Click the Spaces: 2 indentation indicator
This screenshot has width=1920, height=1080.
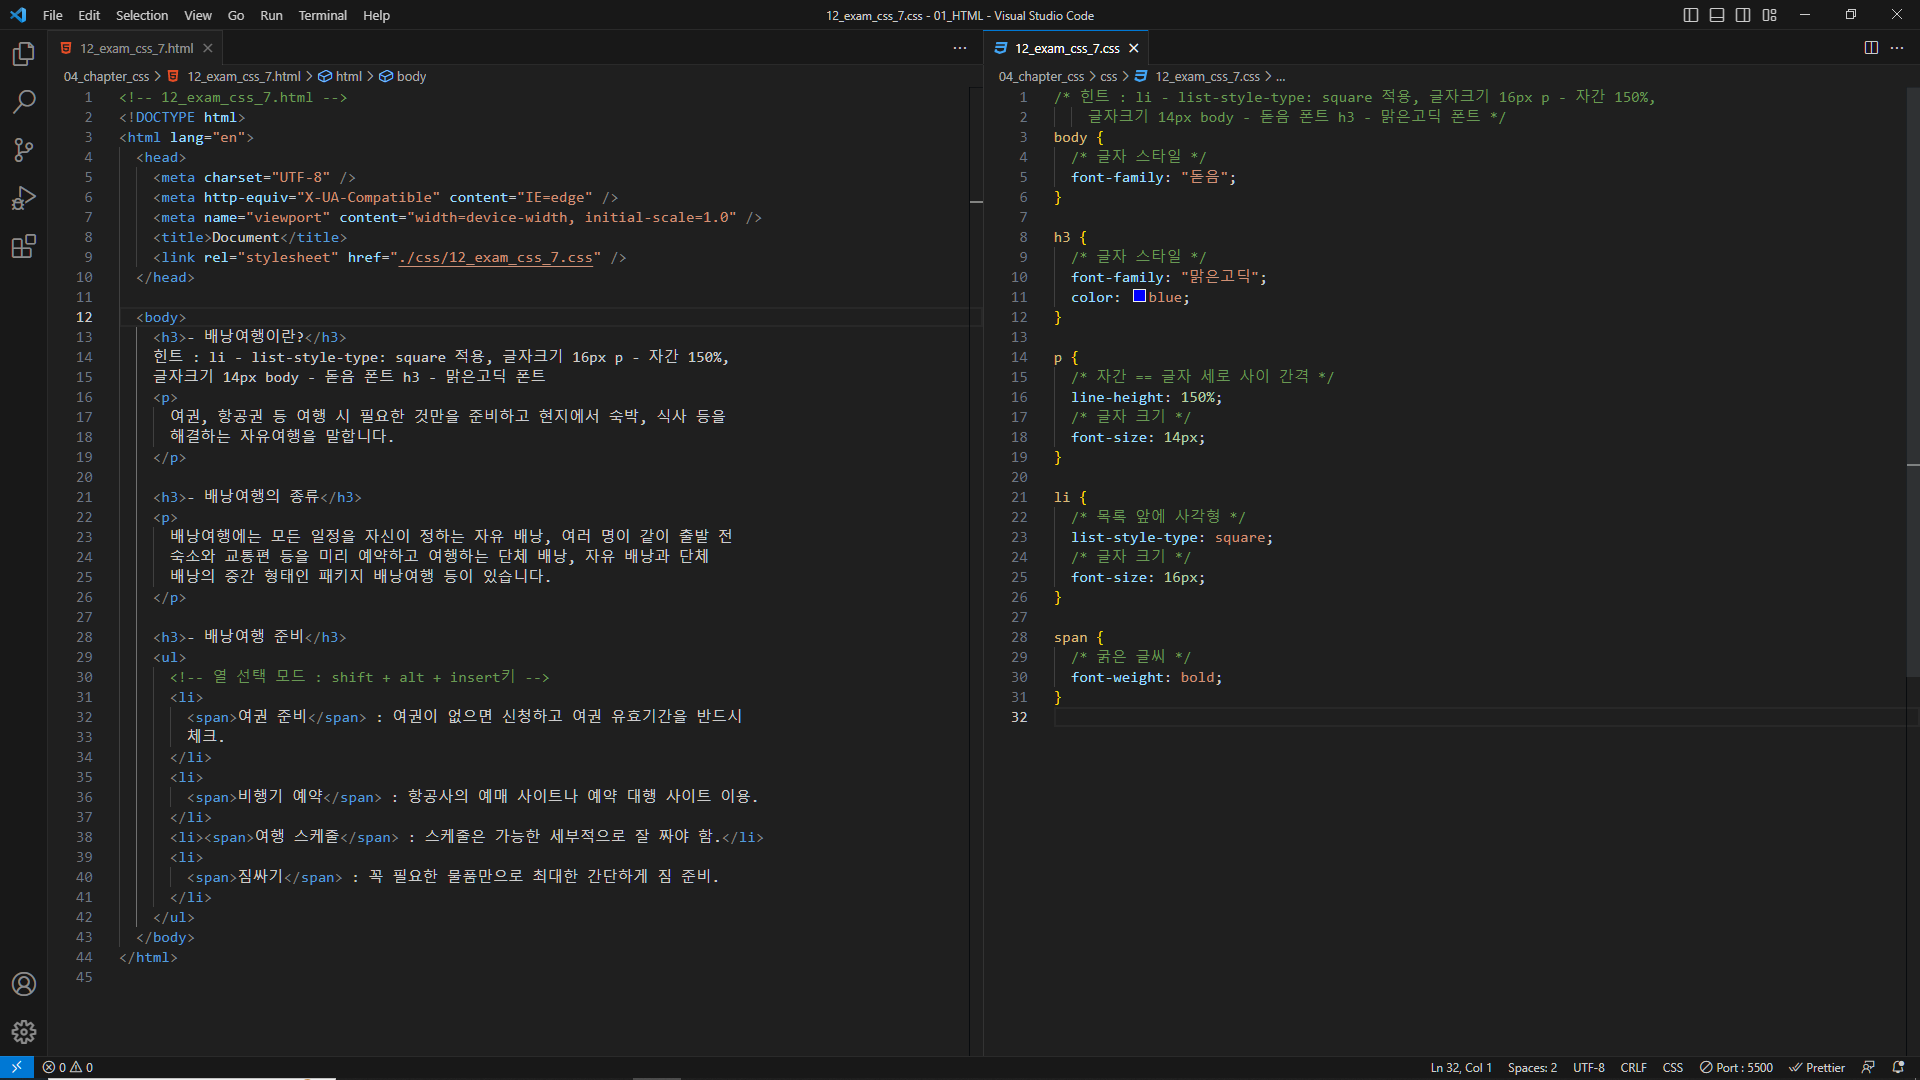(x=1532, y=1067)
